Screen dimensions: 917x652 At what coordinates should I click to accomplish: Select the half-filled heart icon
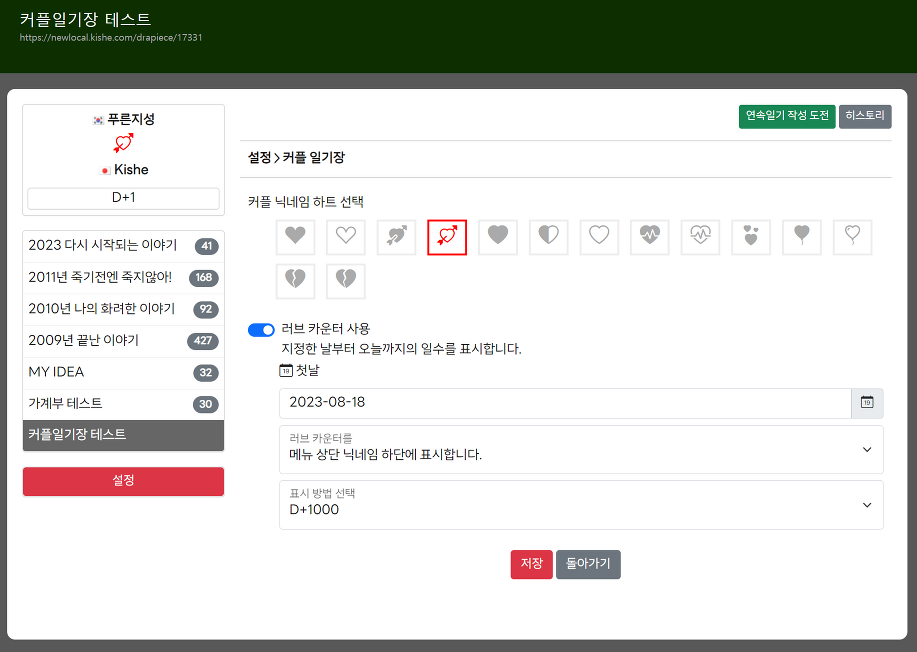tap(548, 237)
